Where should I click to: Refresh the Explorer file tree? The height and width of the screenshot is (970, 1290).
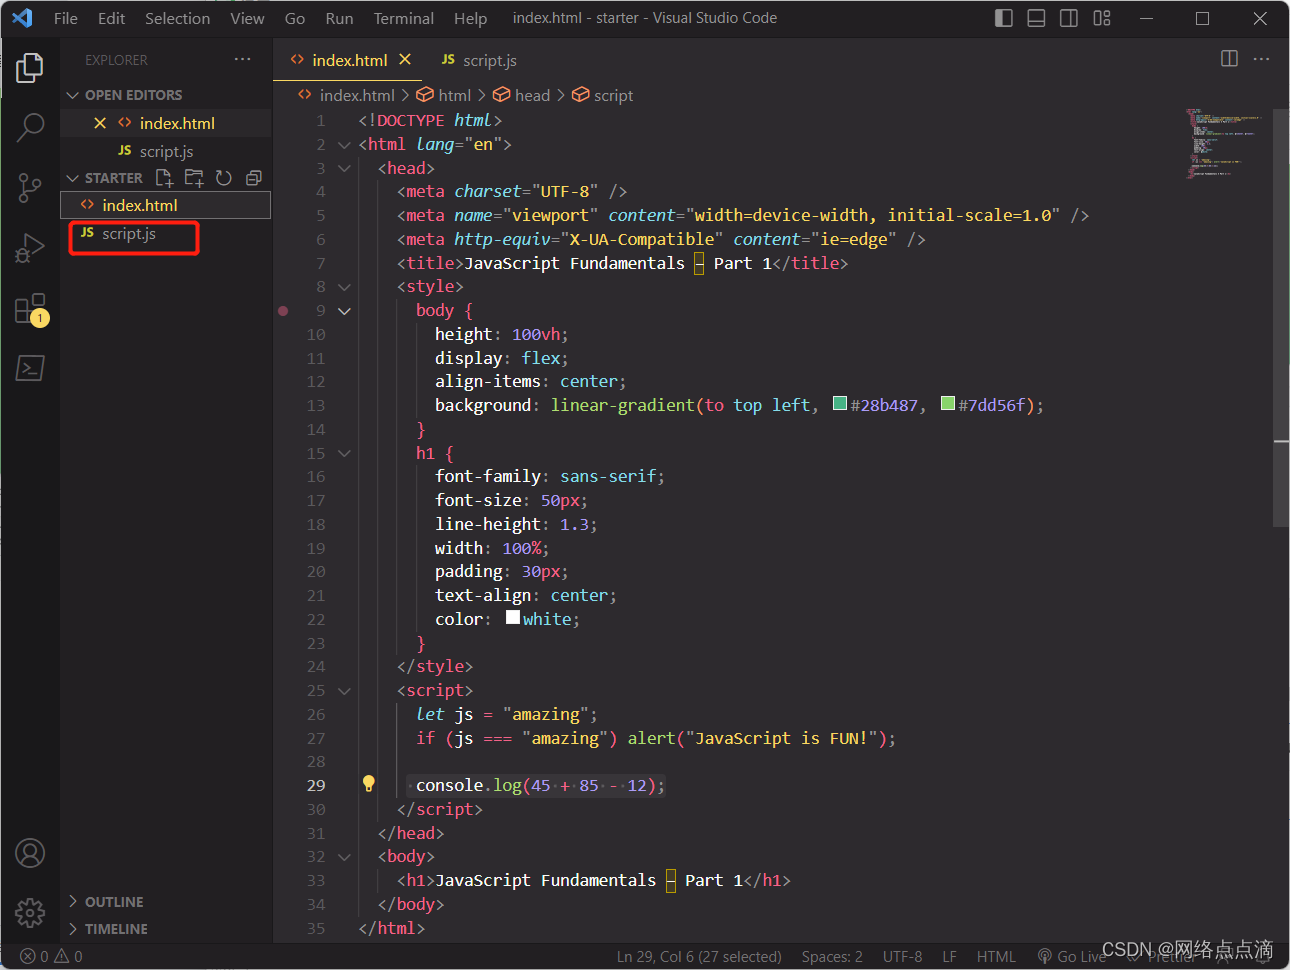[x=224, y=178]
